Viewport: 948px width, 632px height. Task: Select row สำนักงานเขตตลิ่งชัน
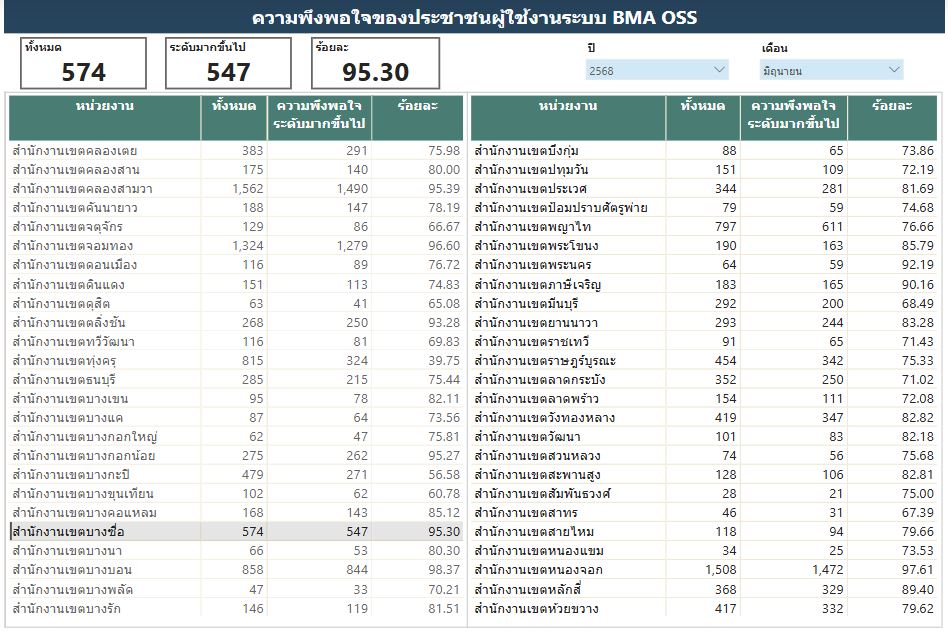click(x=236, y=322)
